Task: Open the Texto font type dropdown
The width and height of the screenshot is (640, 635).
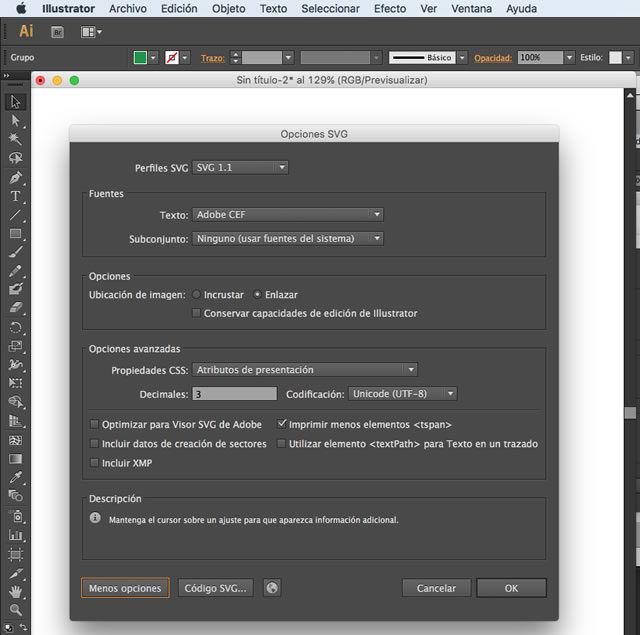Action: (288, 214)
